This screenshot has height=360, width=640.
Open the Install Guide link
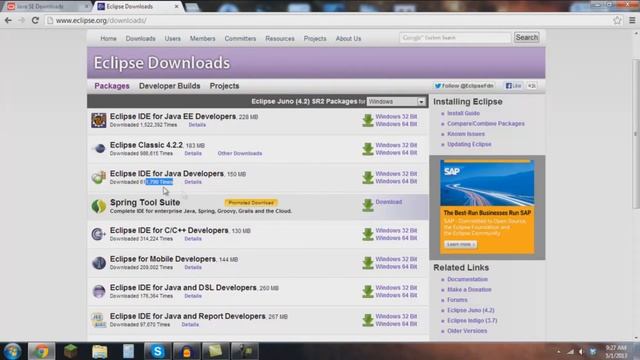pos(463,113)
